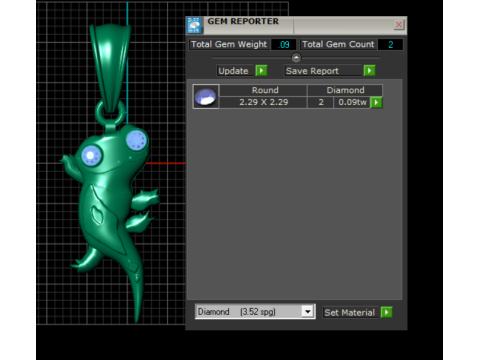Close the Gem Reporter window
This screenshot has height=360, width=480.
click(399, 25)
